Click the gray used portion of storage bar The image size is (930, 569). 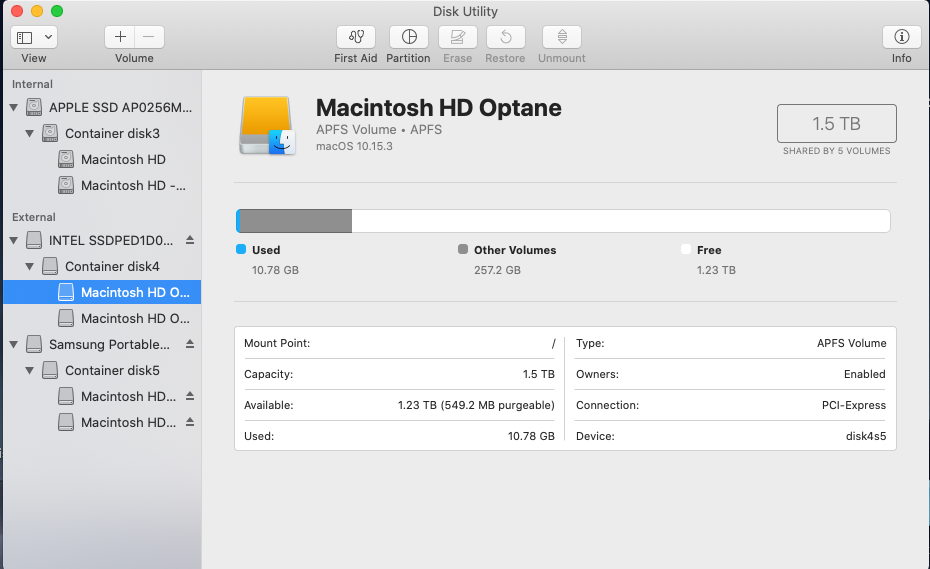tap(295, 221)
